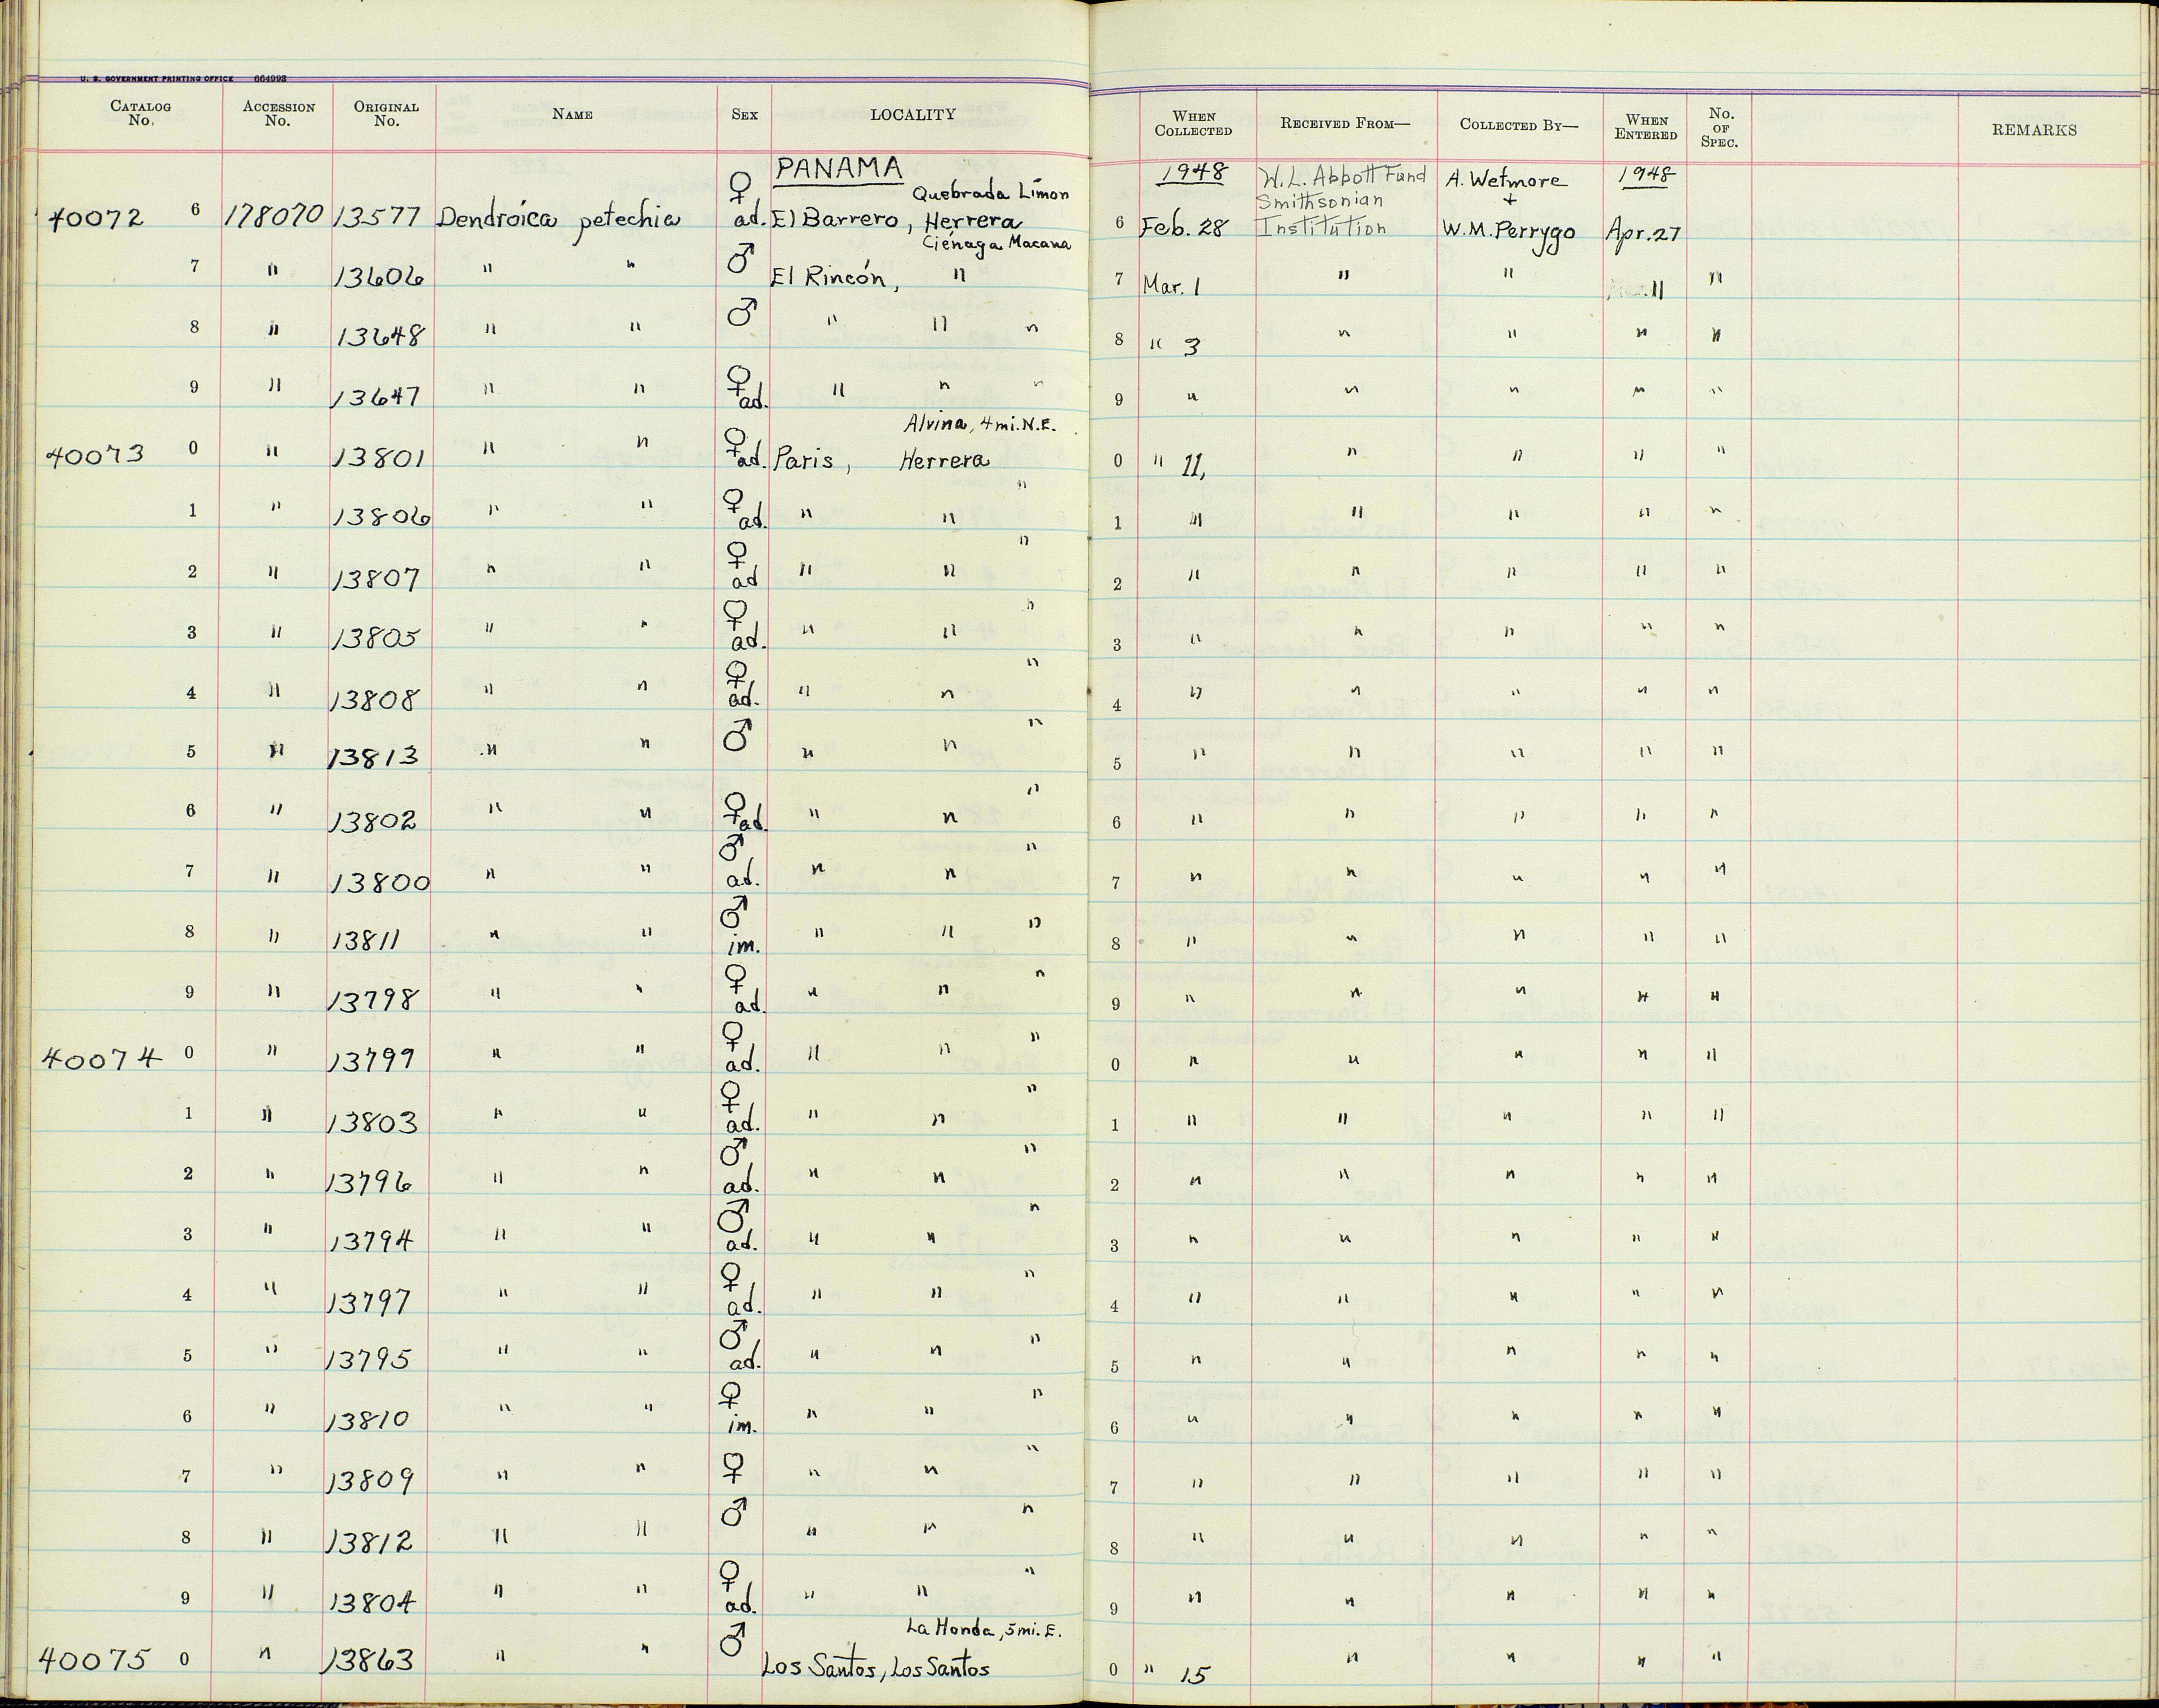Click the 'Remarks' column header
The height and width of the screenshot is (1708, 2159).
[2034, 130]
